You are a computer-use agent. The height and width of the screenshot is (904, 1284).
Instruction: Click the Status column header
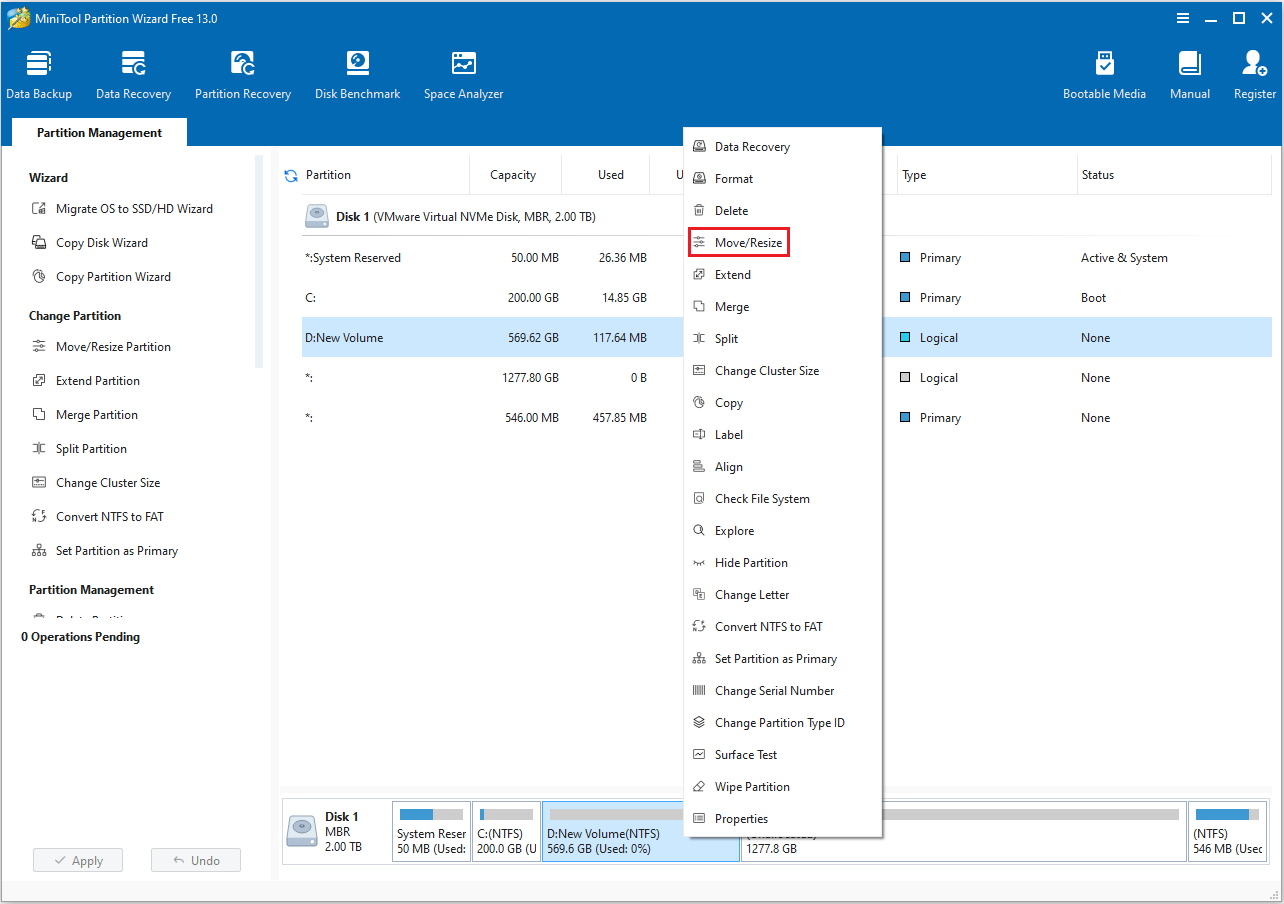(x=1173, y=175)
